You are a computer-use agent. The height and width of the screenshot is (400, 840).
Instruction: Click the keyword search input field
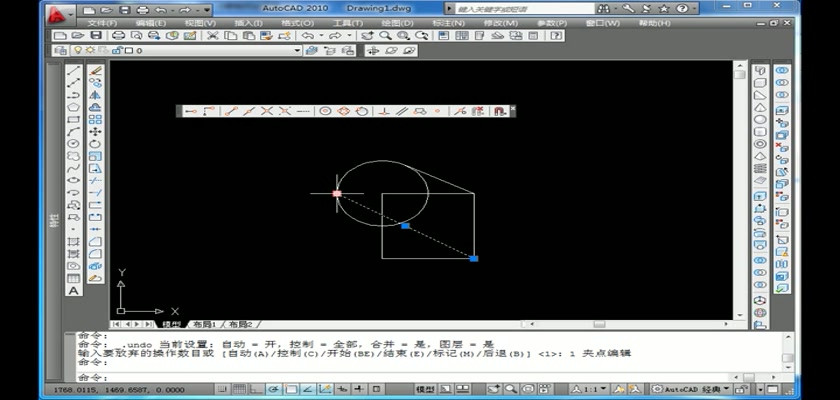[524, 9]
